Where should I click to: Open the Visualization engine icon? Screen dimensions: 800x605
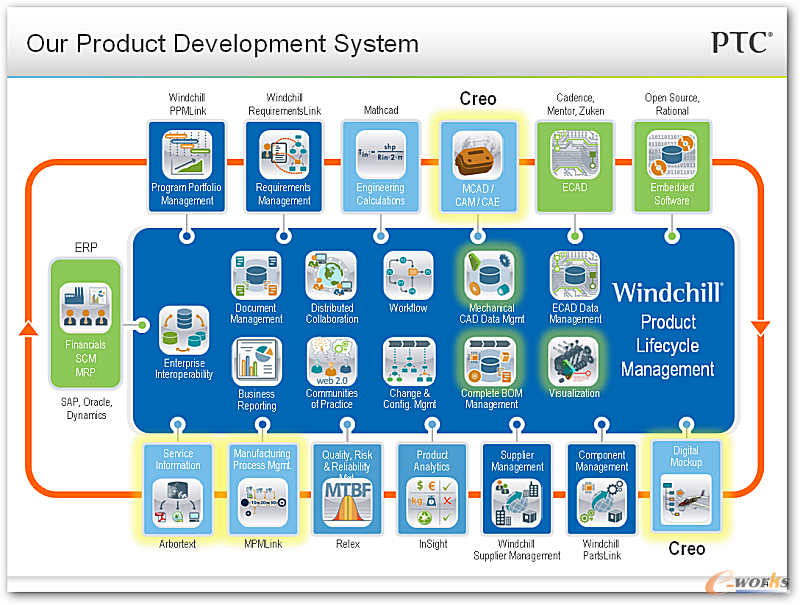point(573,362)
